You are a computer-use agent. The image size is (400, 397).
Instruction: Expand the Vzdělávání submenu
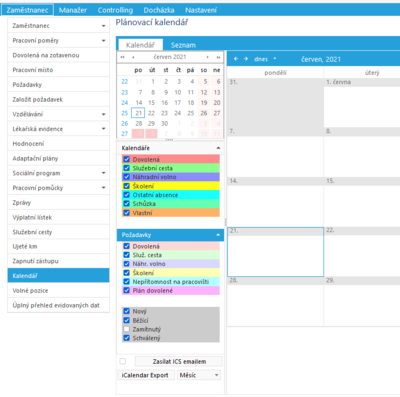pyautogui.click(x=104, y=114)
